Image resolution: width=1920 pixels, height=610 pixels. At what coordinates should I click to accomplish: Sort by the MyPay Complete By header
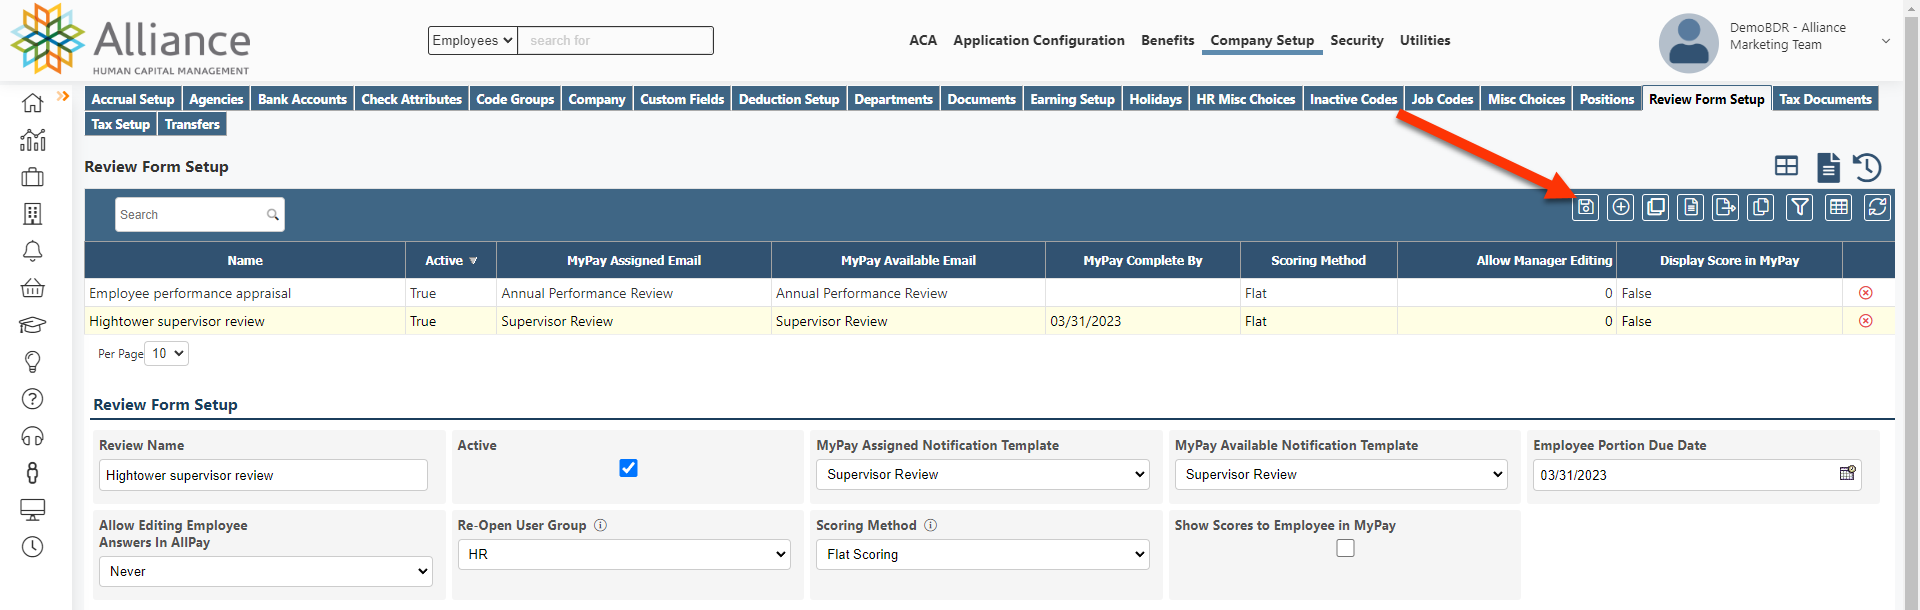point(1143,260)
